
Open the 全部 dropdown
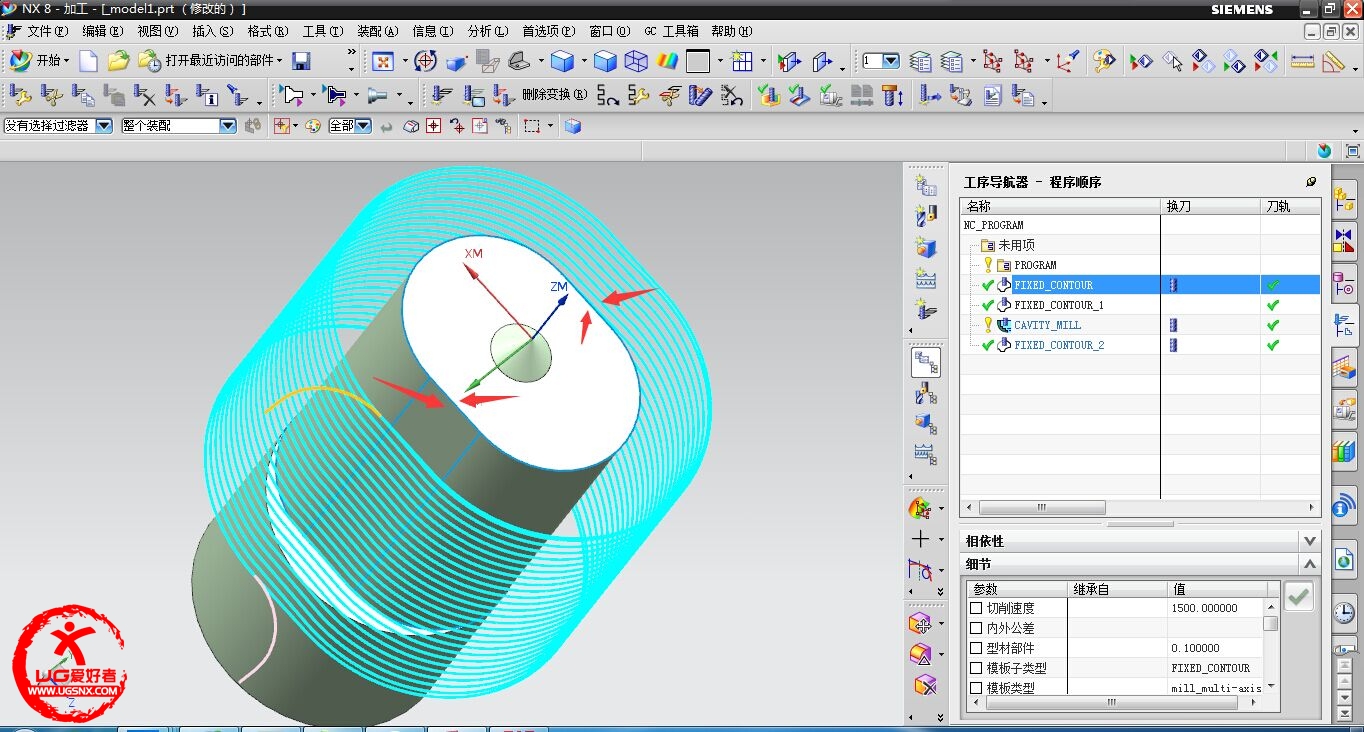pyautogui.click(x=363, y=126)
